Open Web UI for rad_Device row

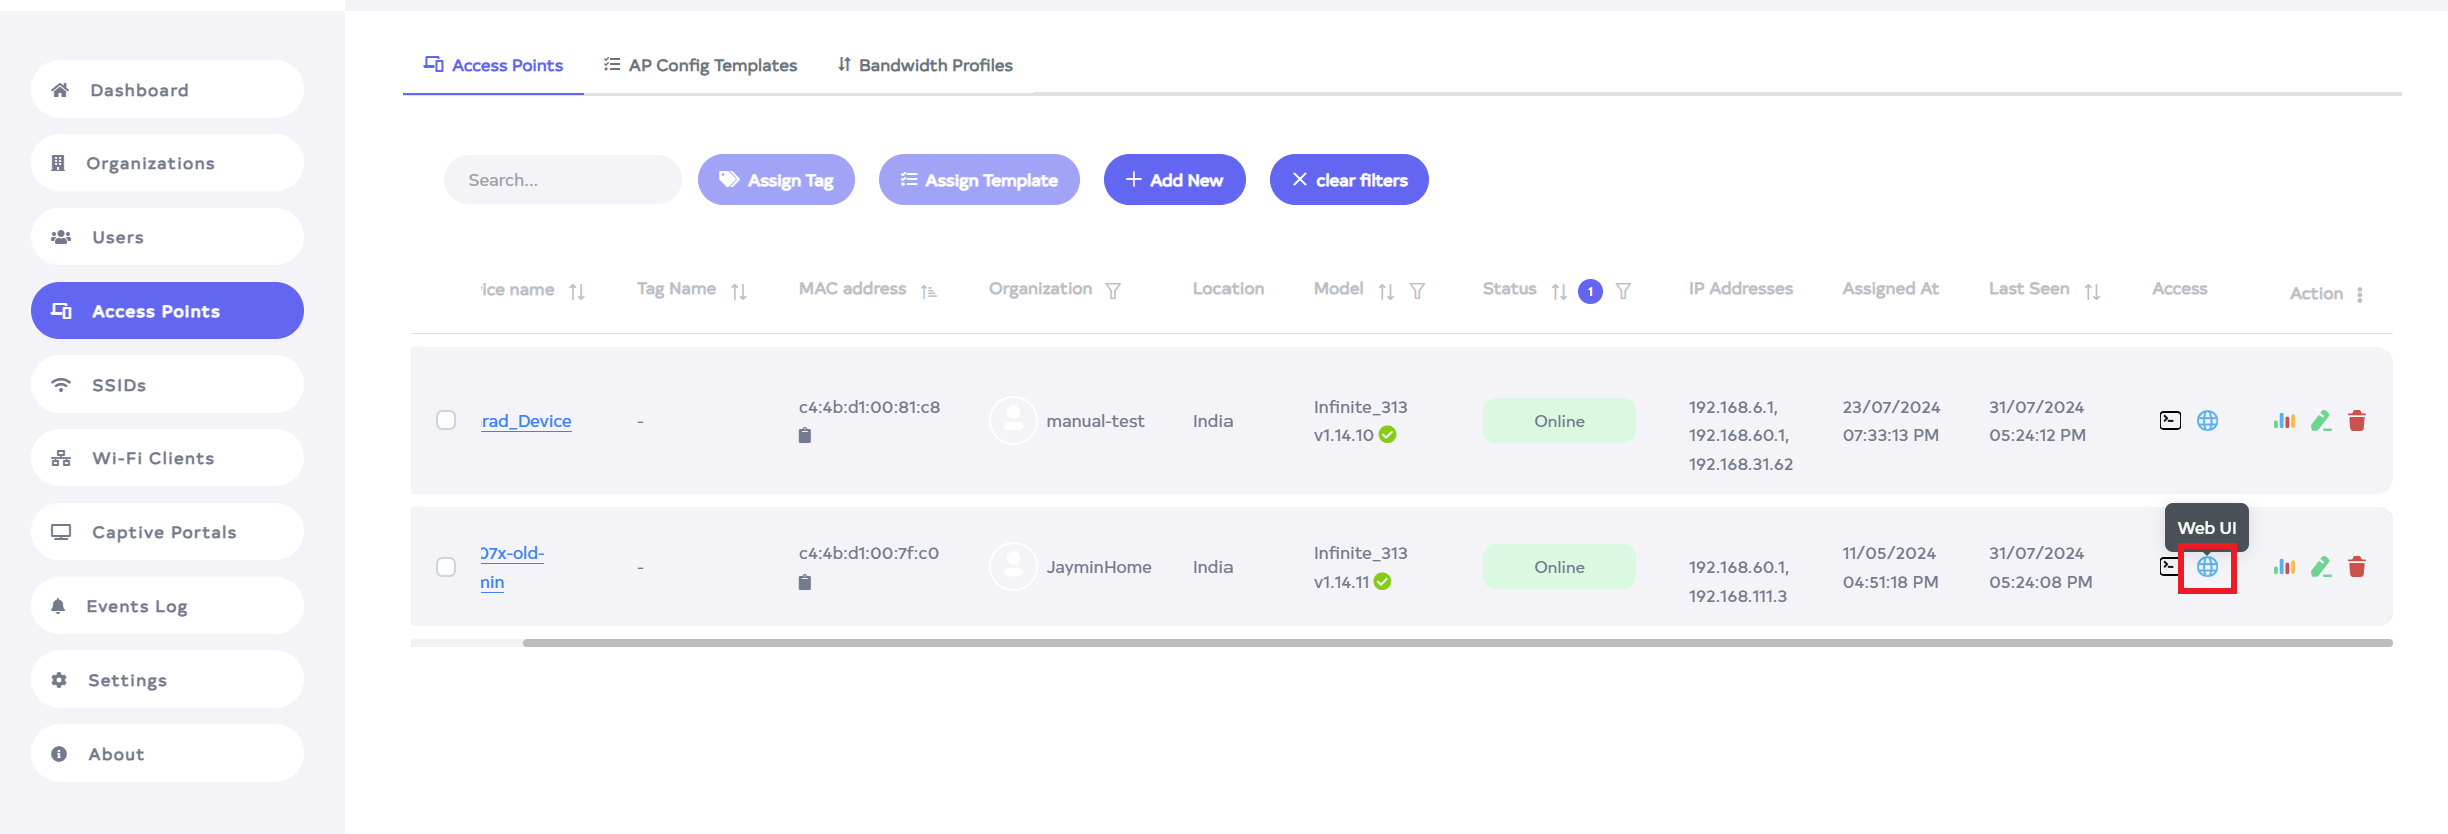coord(2207,421)
